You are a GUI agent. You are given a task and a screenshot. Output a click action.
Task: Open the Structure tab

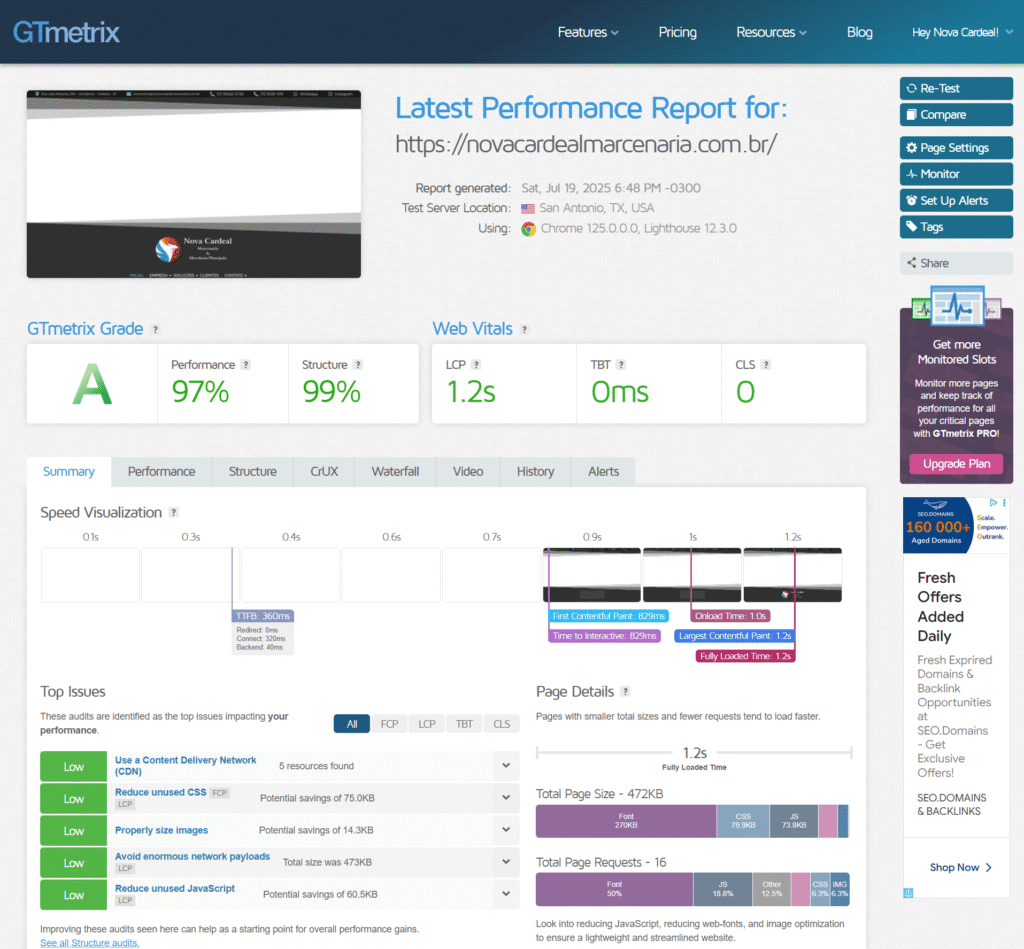click(x=252, y=472)
